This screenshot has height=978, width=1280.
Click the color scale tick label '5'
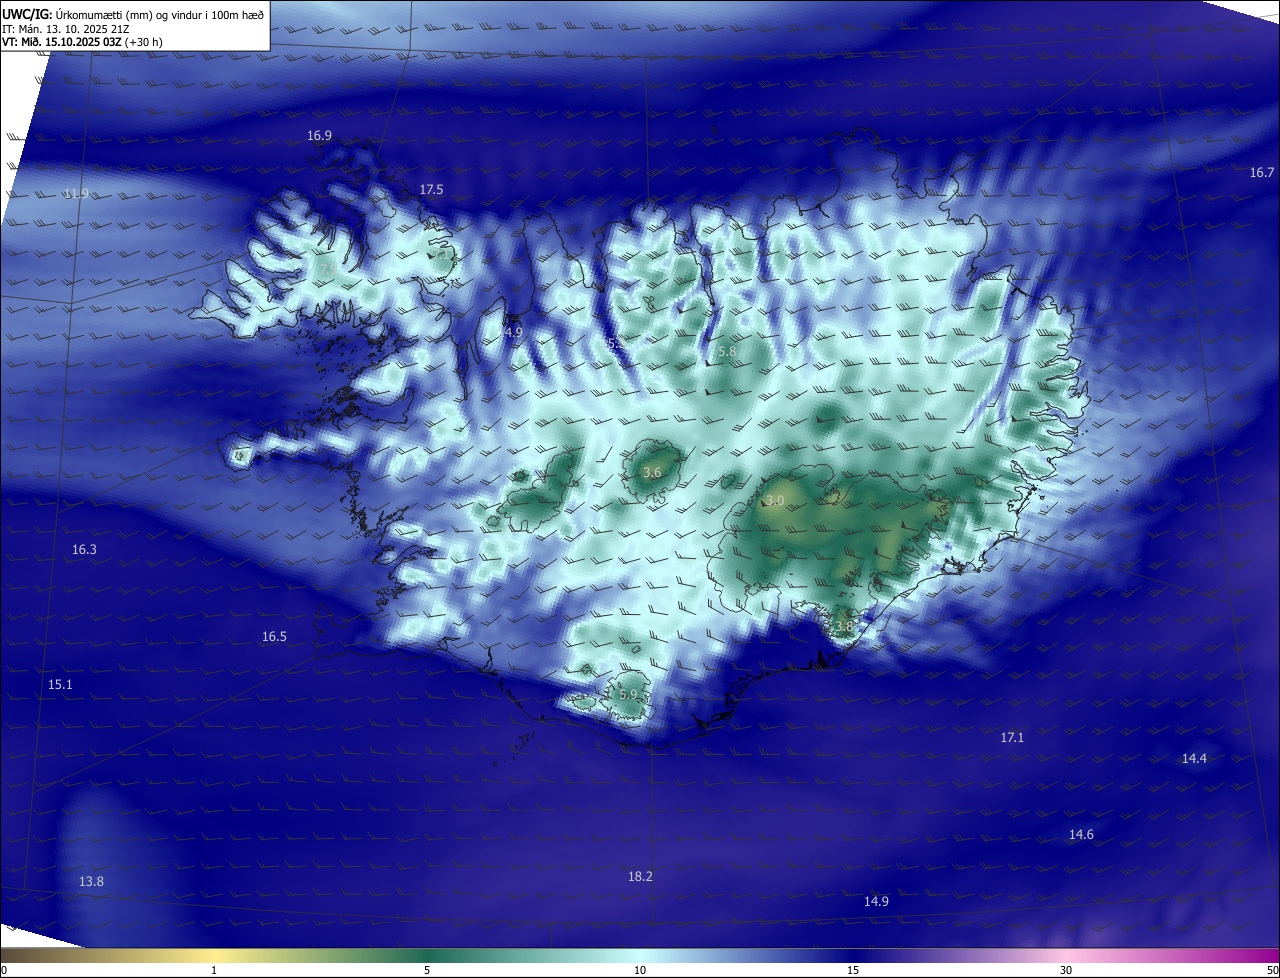point(427,970)
